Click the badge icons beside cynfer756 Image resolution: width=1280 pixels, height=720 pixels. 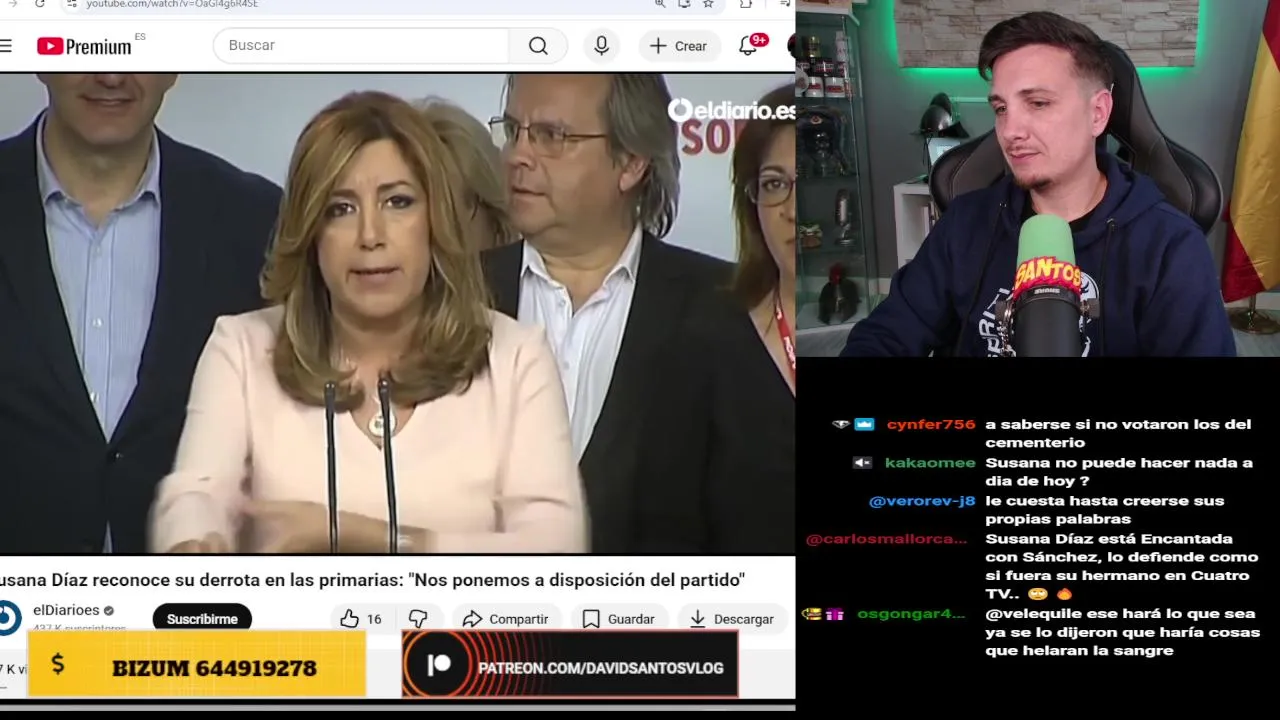coord(853,424)
